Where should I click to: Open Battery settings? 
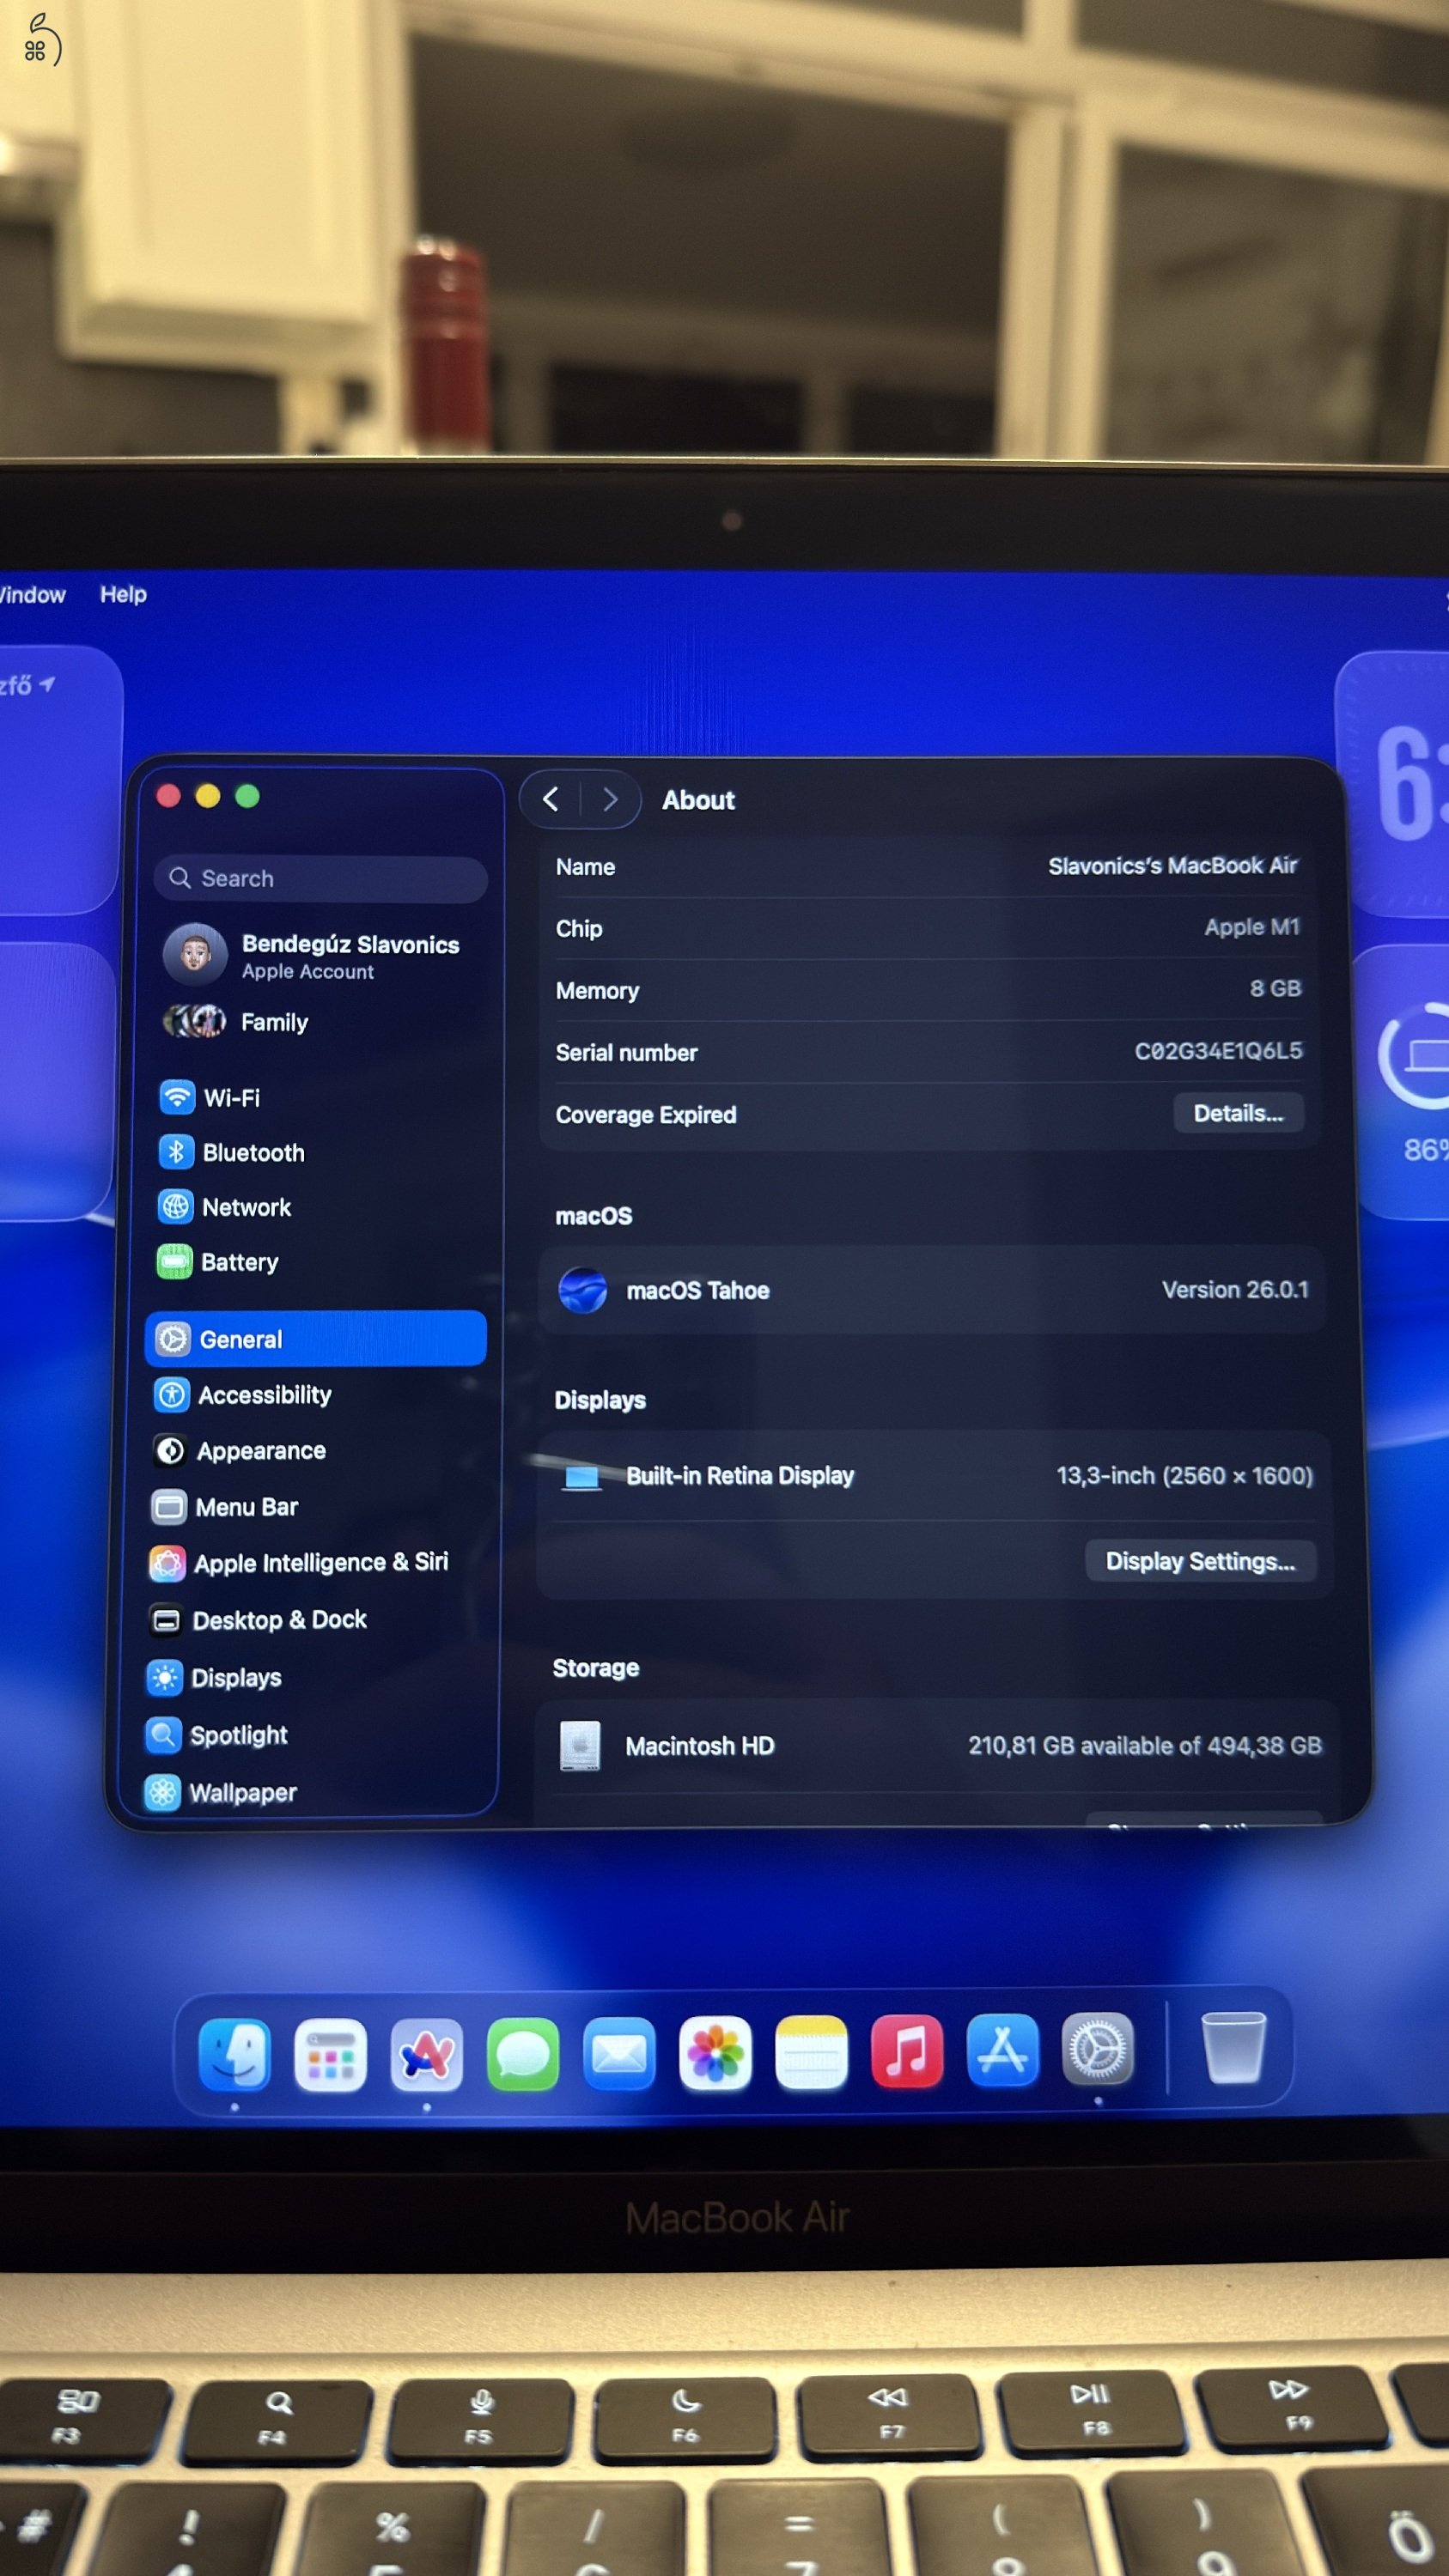coord(238,1263)
